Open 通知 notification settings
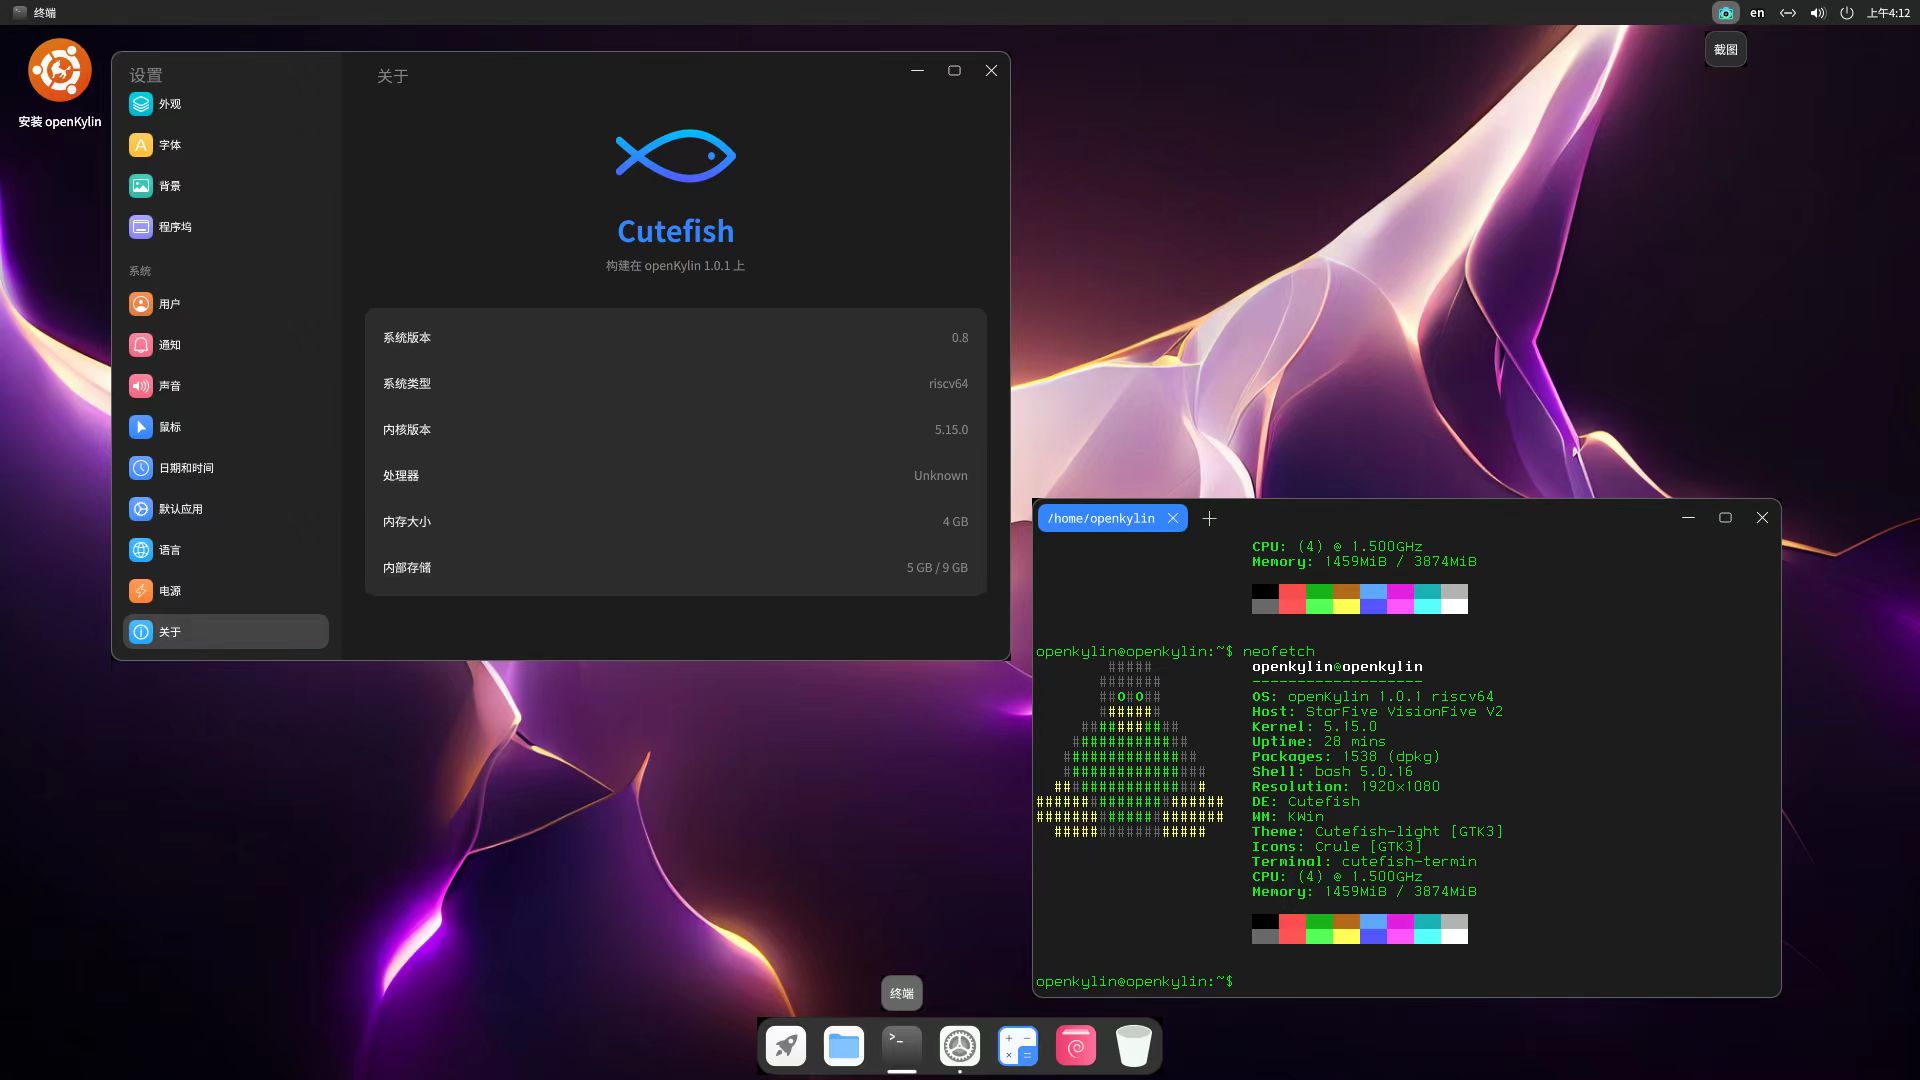Screen dimensions: 1920x1080 pyautogui.click(x=226, y=345)
